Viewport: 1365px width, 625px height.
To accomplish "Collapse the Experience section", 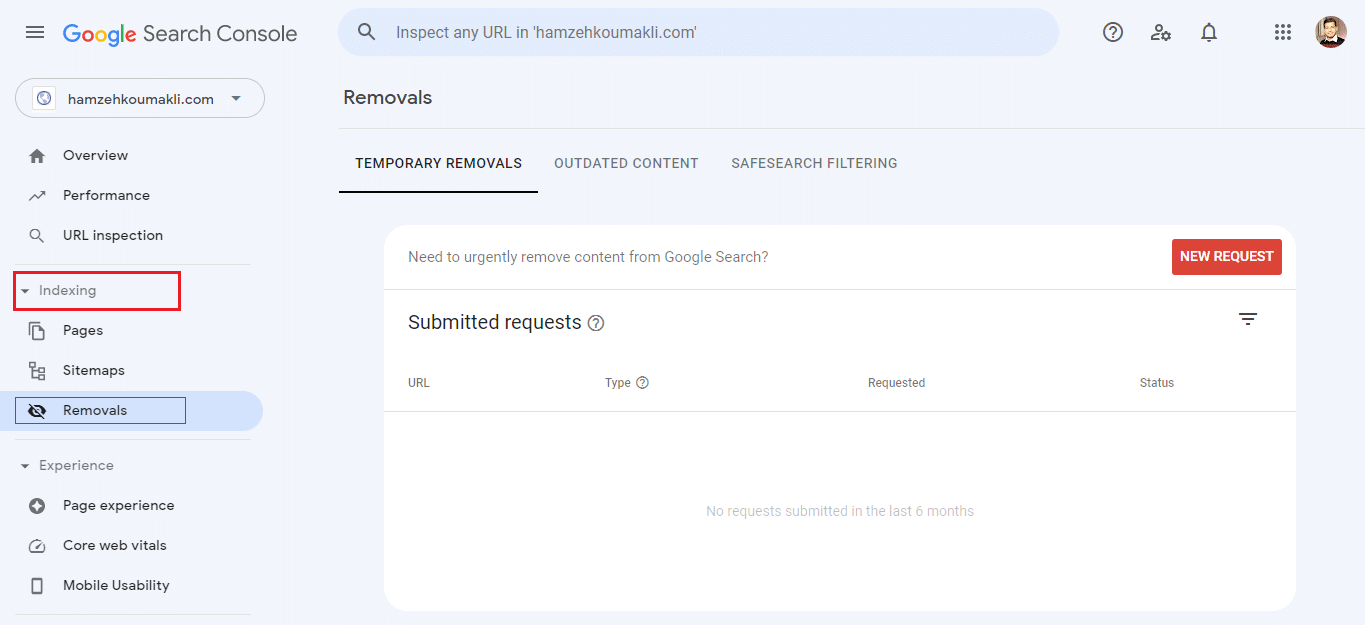I will click(x=25, y=466).
